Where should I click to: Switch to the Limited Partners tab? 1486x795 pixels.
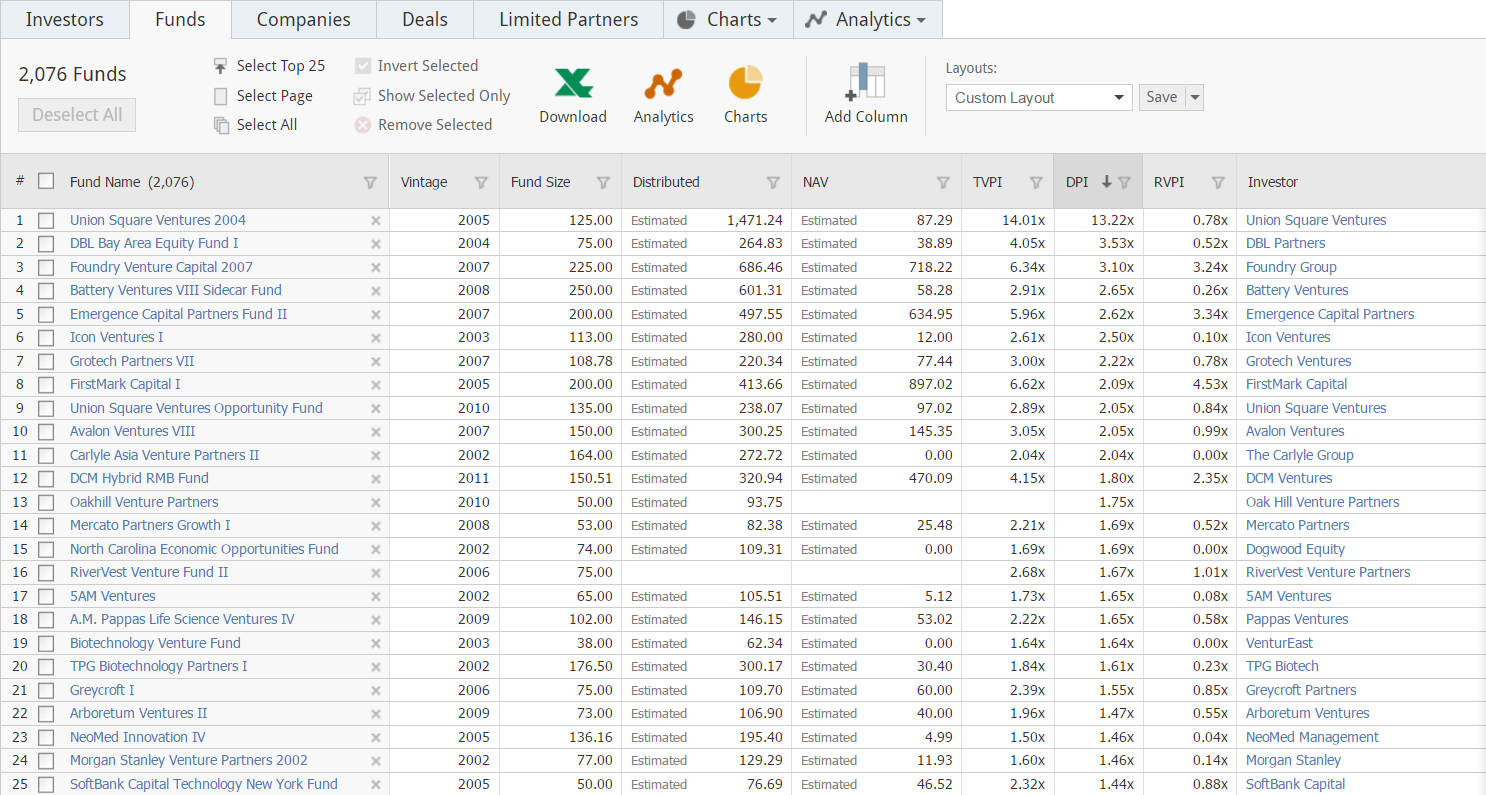568,19
